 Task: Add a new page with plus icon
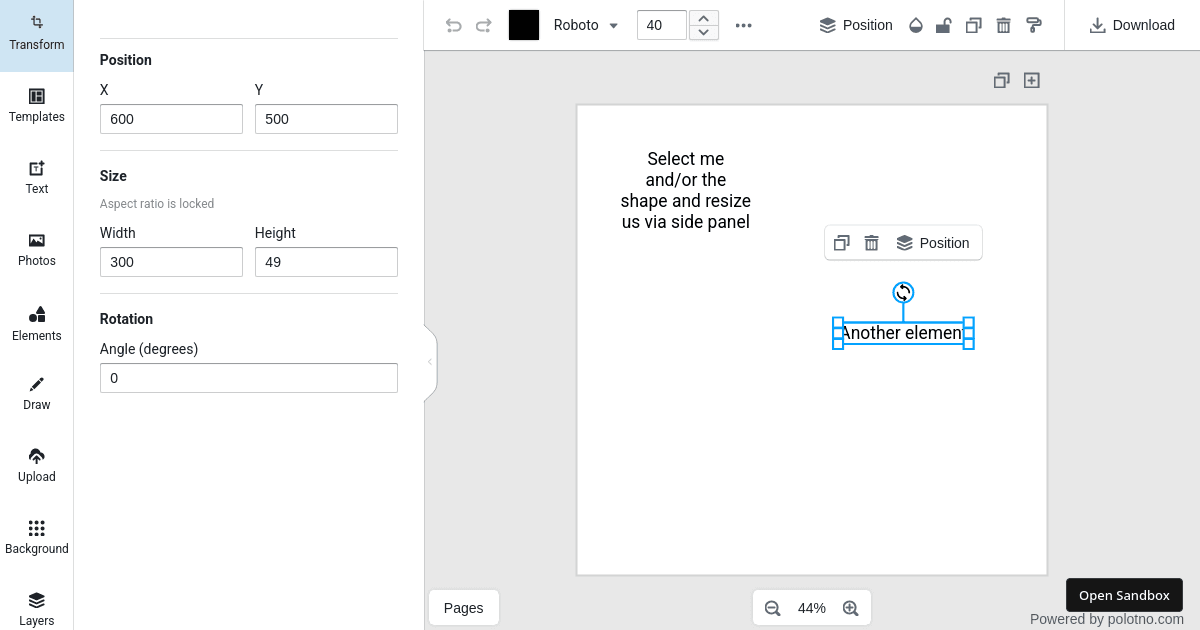(1032, 80)
